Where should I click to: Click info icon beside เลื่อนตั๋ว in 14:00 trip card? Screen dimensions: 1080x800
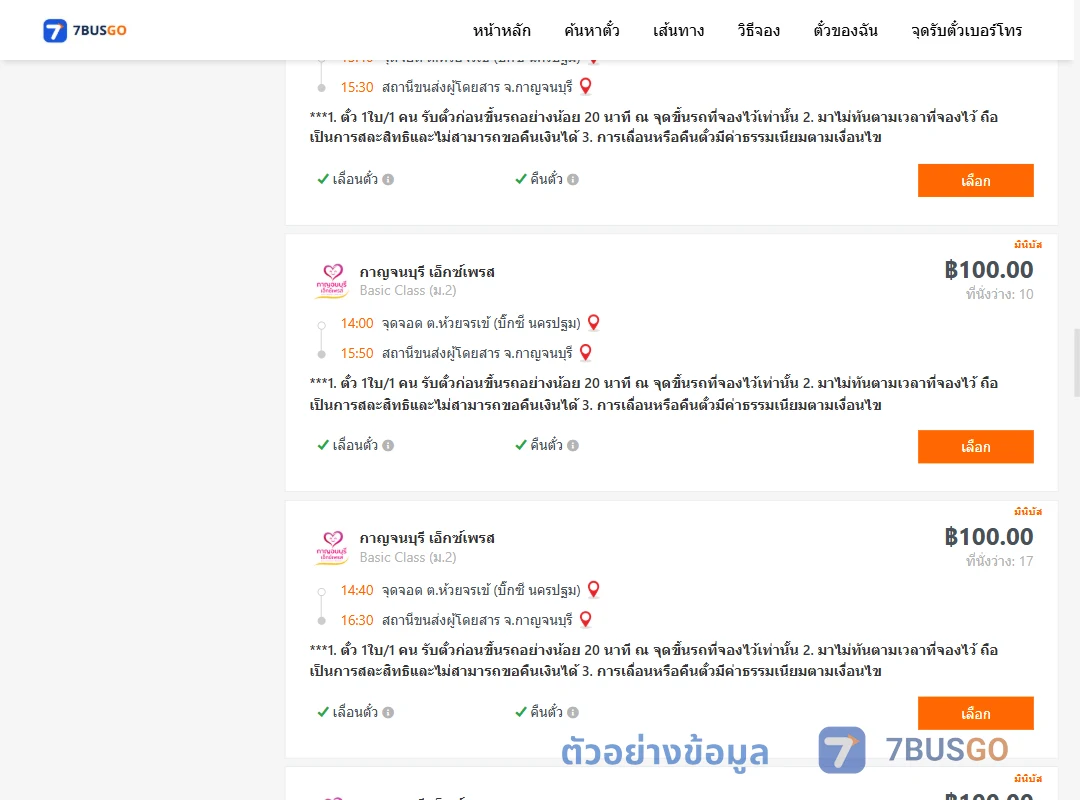[x=388, y=445]
